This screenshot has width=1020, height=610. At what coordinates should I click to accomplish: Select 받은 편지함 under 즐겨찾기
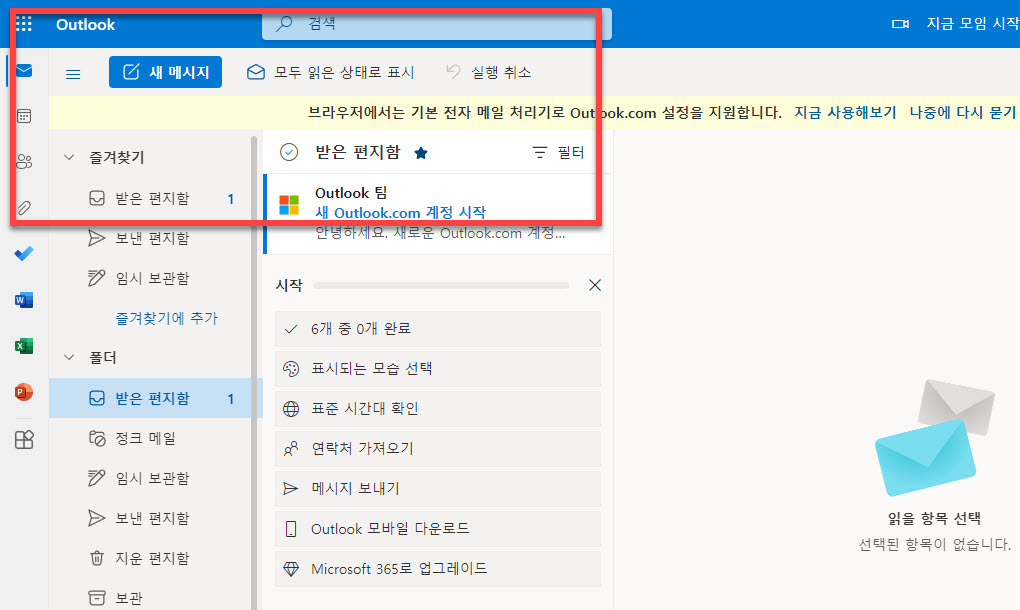coord(156,198)
